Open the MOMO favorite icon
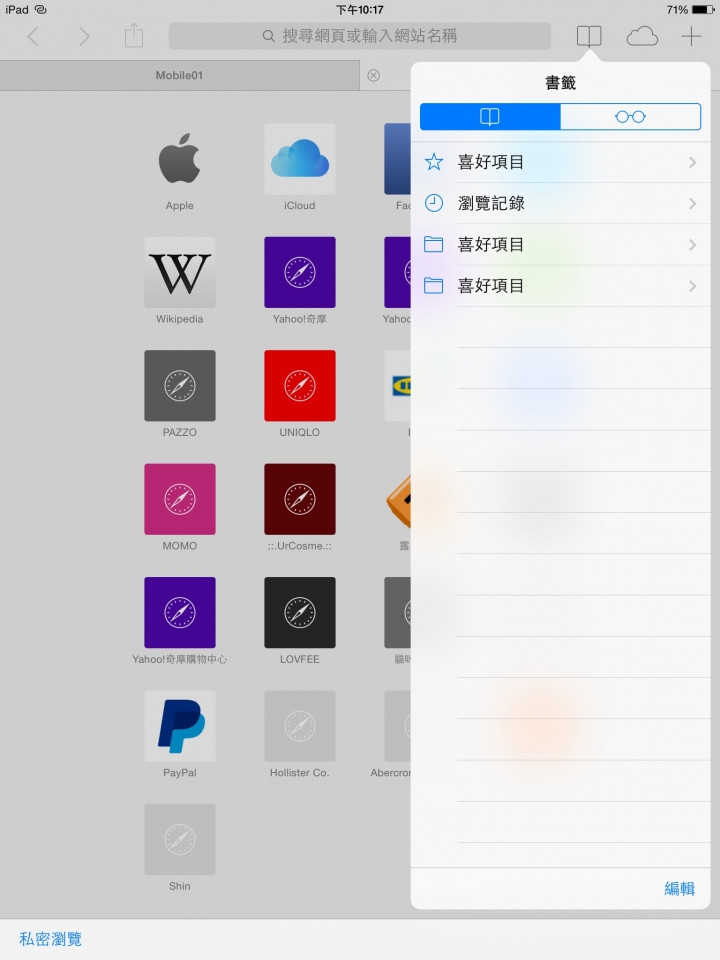Screen dimensions: 720x960 [179, 499]
